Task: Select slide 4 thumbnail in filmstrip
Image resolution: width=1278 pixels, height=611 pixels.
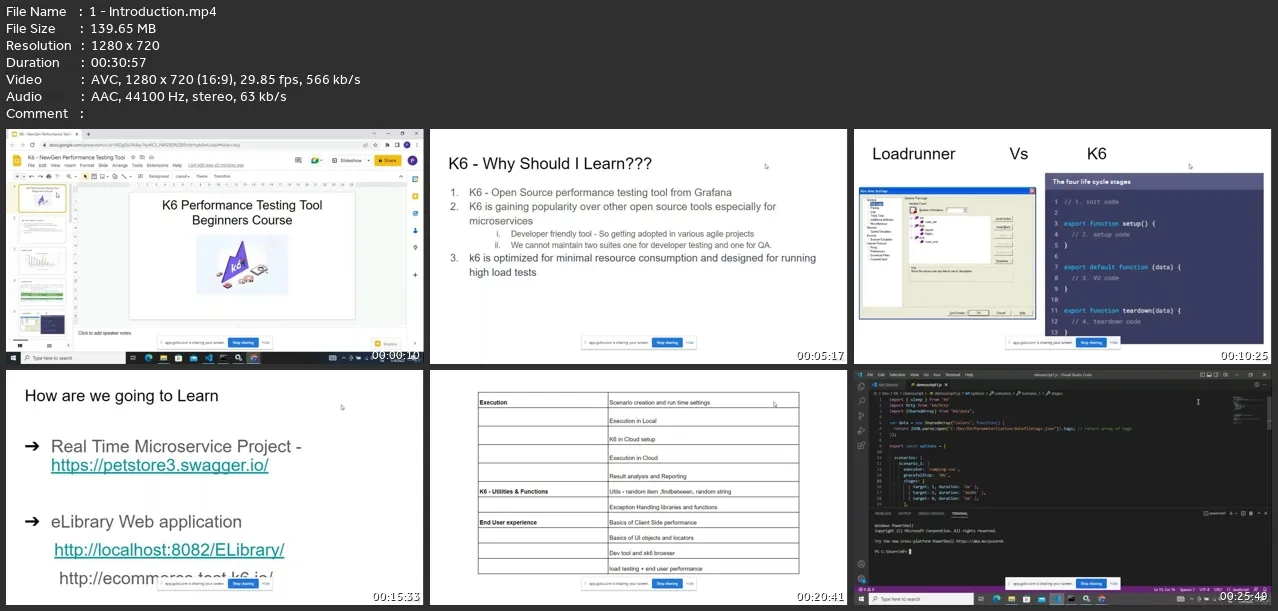Action: coord(42,292)
